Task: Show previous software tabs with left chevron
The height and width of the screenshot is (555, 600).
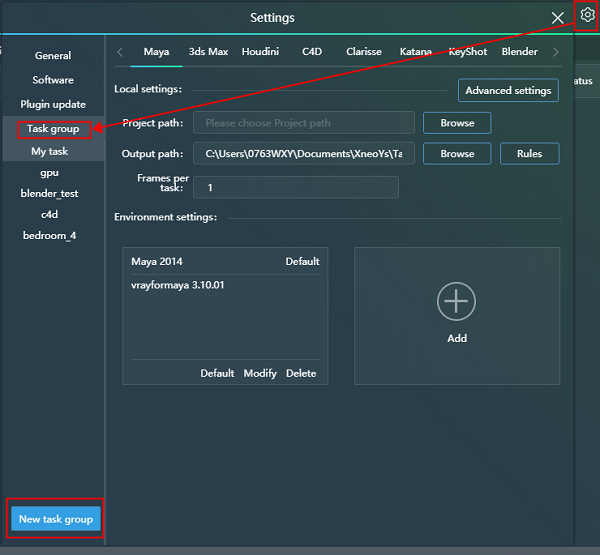Action: coord(120,52)
